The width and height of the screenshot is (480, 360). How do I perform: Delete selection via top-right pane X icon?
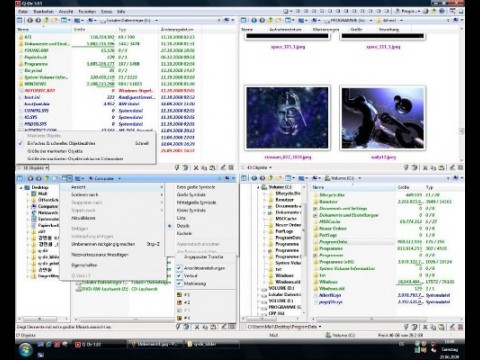coord(425,168)
